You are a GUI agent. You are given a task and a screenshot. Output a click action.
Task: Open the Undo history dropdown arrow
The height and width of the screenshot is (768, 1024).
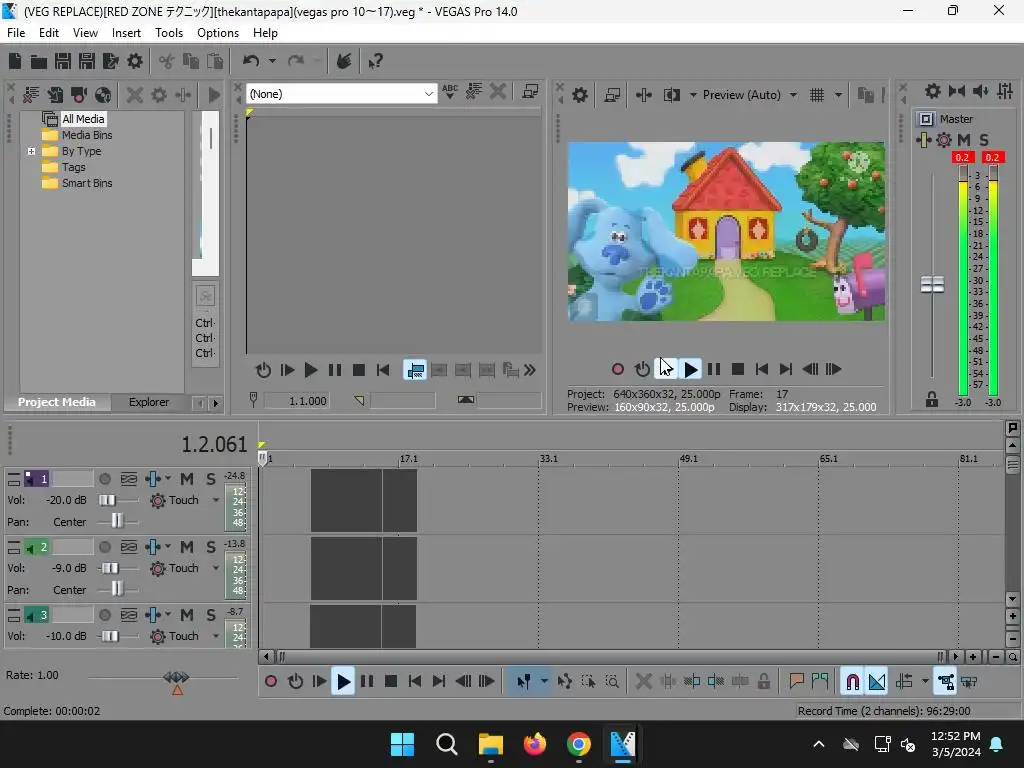[x=272, y=61]
